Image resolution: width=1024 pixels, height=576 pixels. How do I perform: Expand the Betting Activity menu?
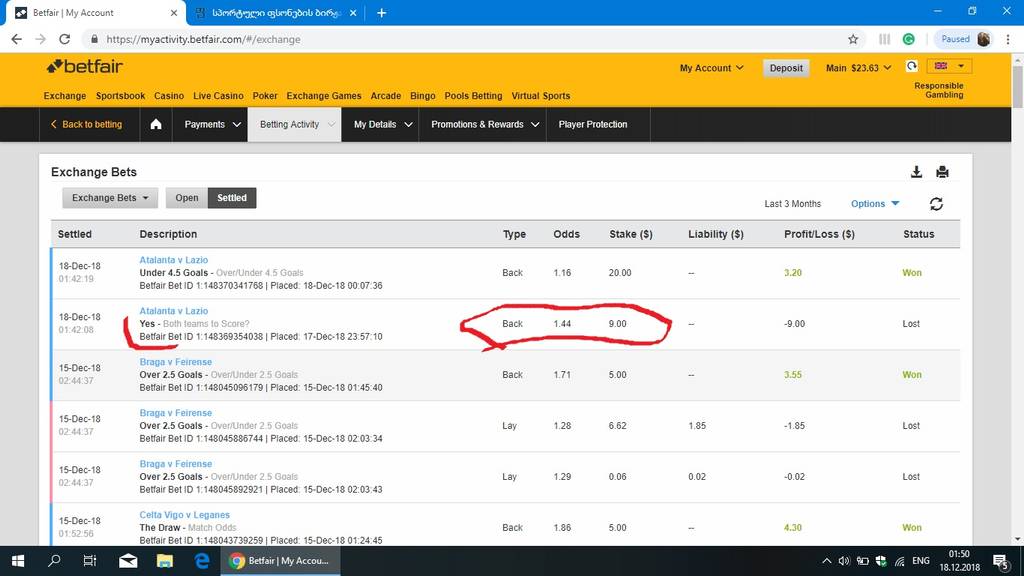(295, 124)
